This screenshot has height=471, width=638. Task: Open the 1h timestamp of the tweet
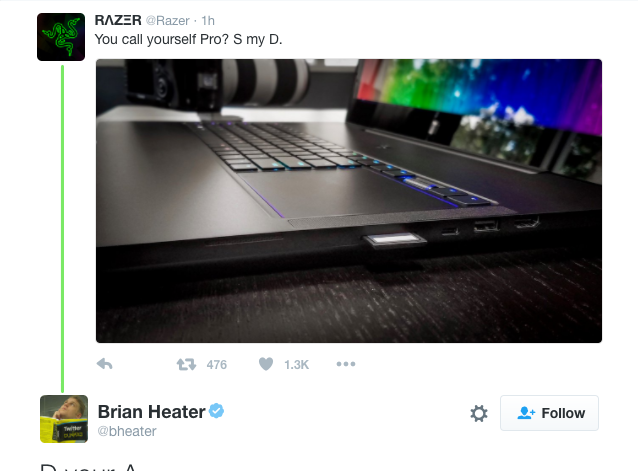pyautogui.click(x=208, y=20)
